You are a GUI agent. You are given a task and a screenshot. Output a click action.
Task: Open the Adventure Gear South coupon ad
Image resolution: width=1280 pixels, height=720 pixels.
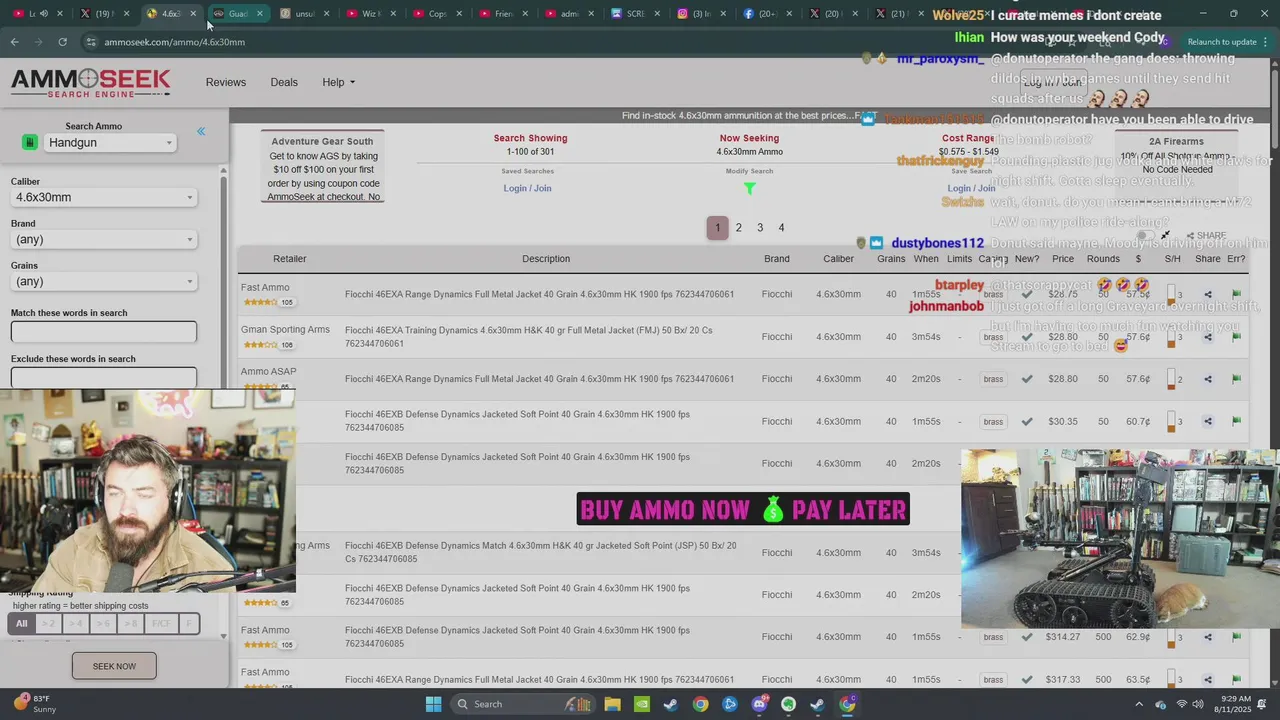tap(322, 167)
